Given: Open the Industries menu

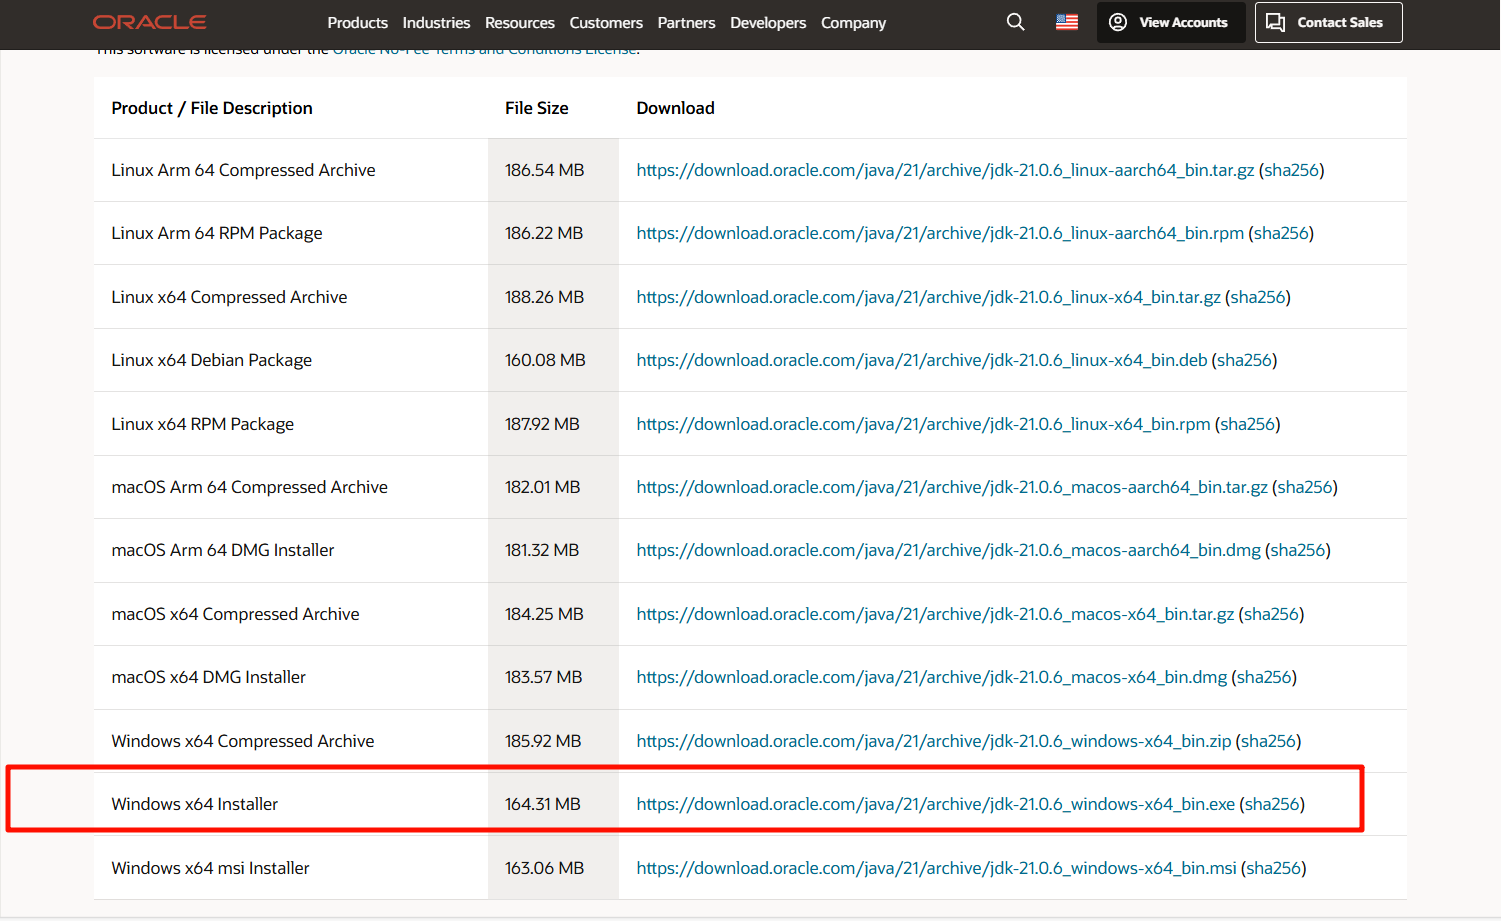Looking at the screenshot, I should [436, 23].
